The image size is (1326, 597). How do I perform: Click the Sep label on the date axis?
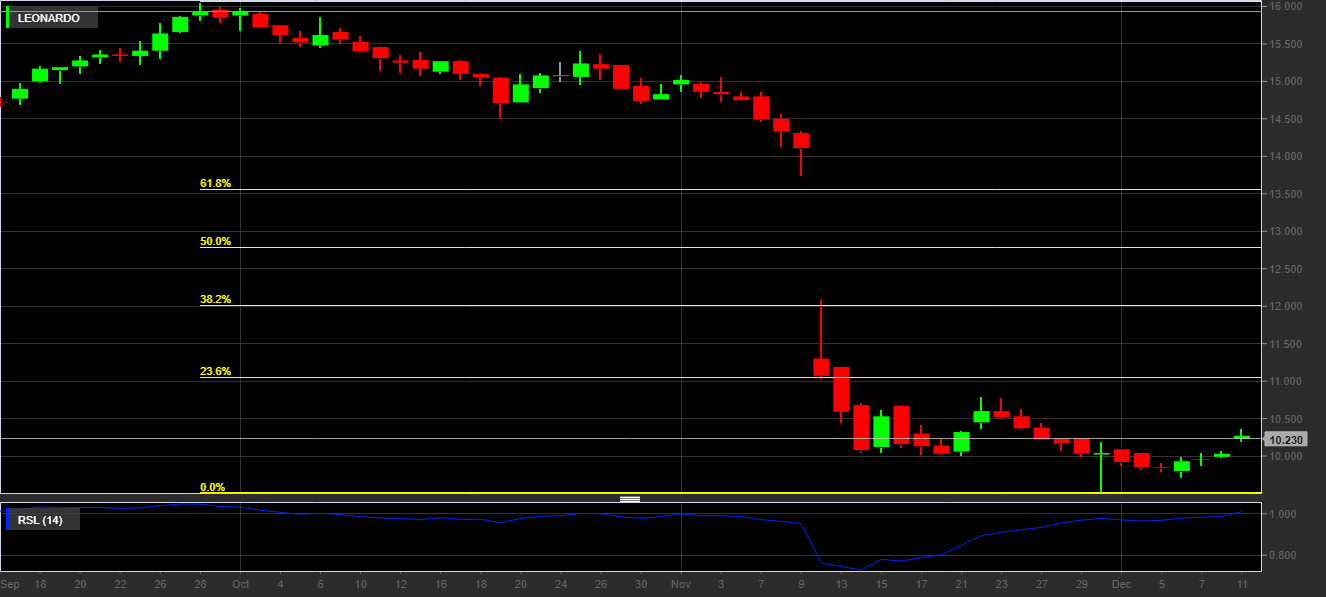tap(10, 583)
